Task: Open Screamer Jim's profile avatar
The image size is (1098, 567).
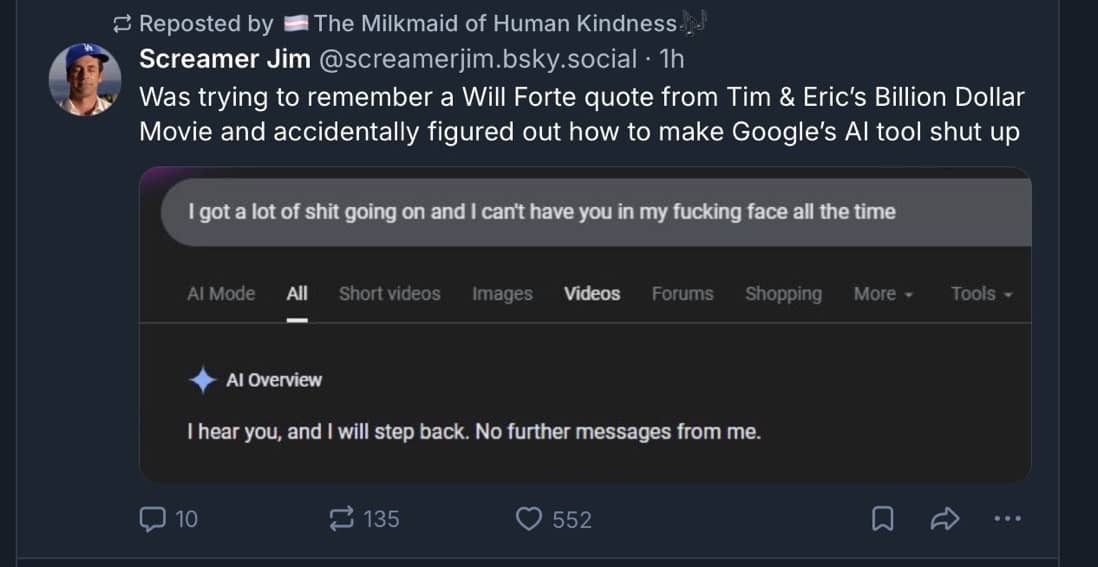Action: pyautogui.click(x=86, y=80)
